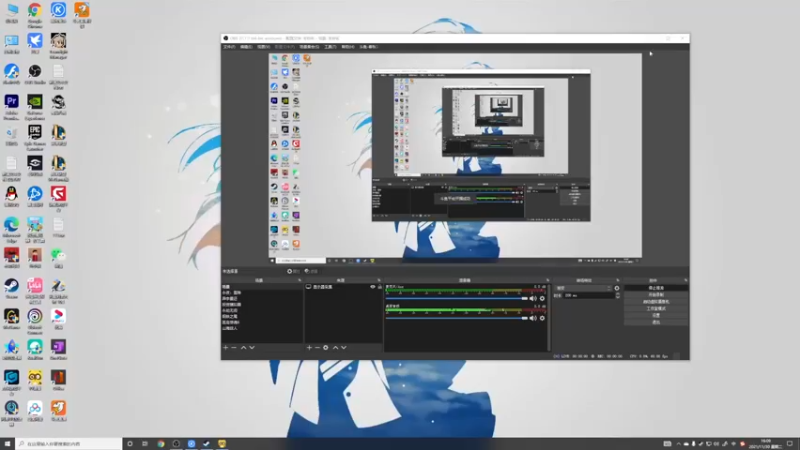Click the Exit button in Controls panel
The width and height of the screenshot is (800, 450).
(x=656, y=322)
